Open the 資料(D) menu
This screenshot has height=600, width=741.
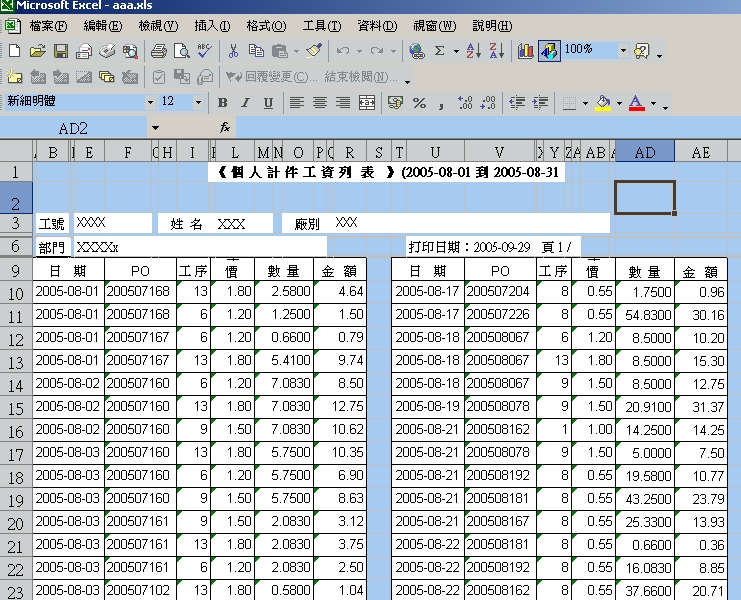(377, 26)
